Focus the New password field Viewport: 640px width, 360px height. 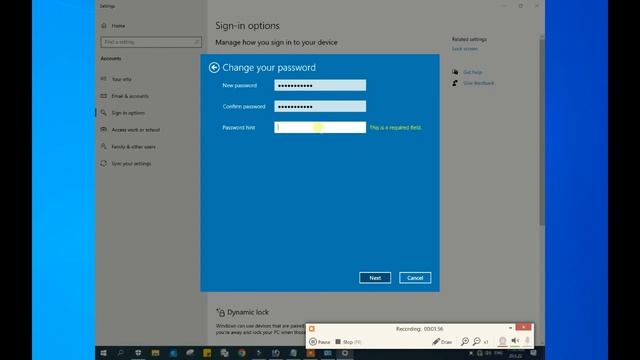[x=320, y=85]
